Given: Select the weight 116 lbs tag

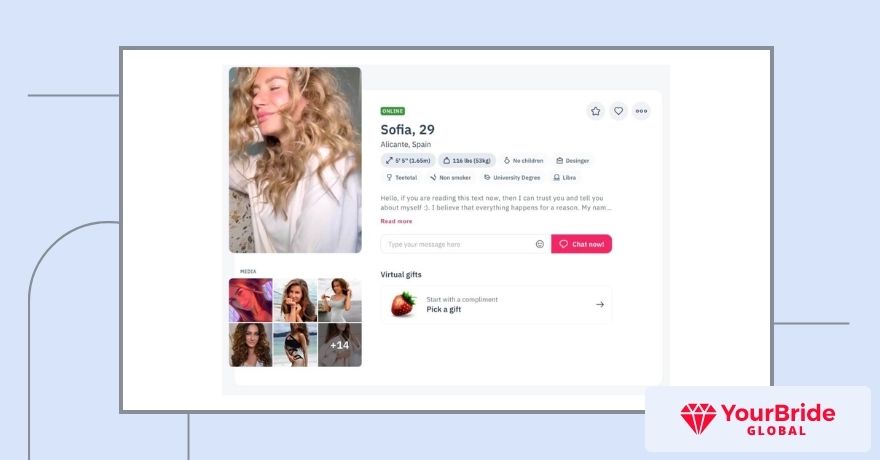Looking at the screenshot, I should 467,160.
